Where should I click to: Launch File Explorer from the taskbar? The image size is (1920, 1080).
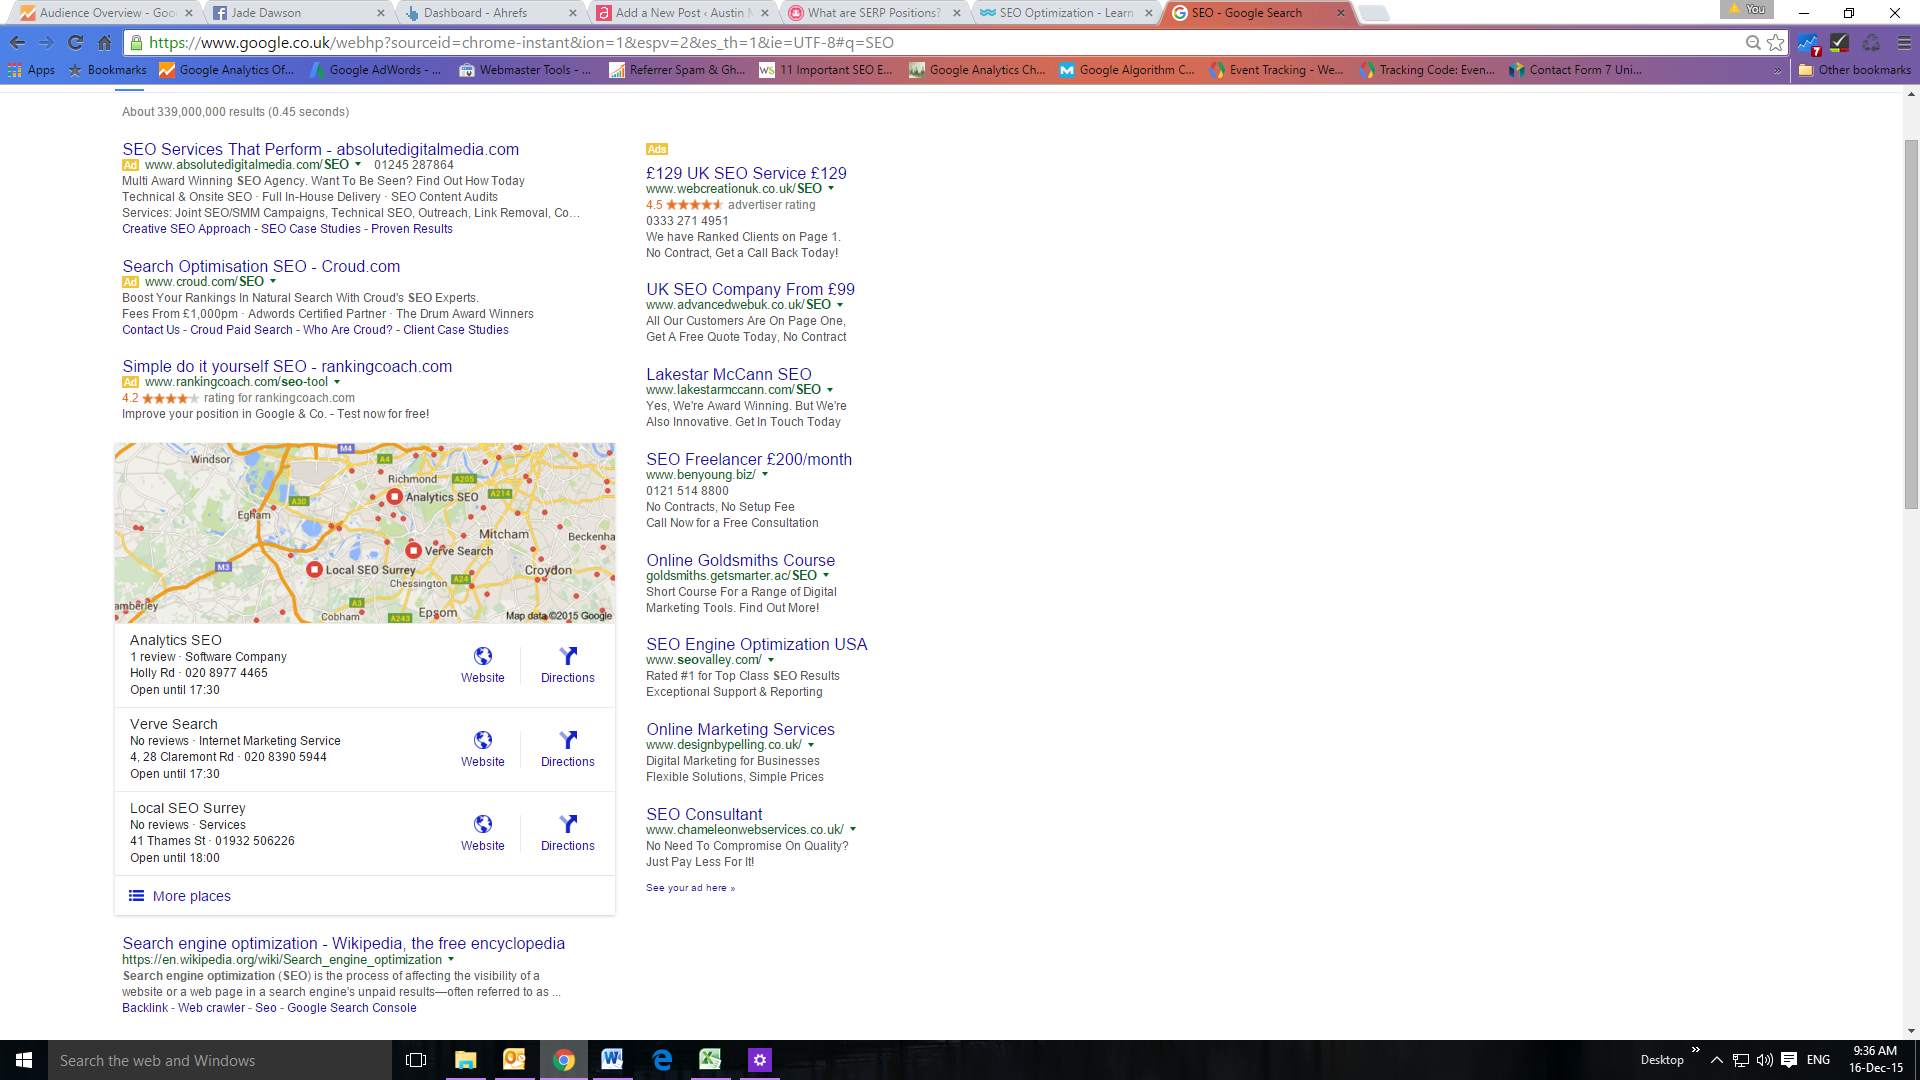465,1060
